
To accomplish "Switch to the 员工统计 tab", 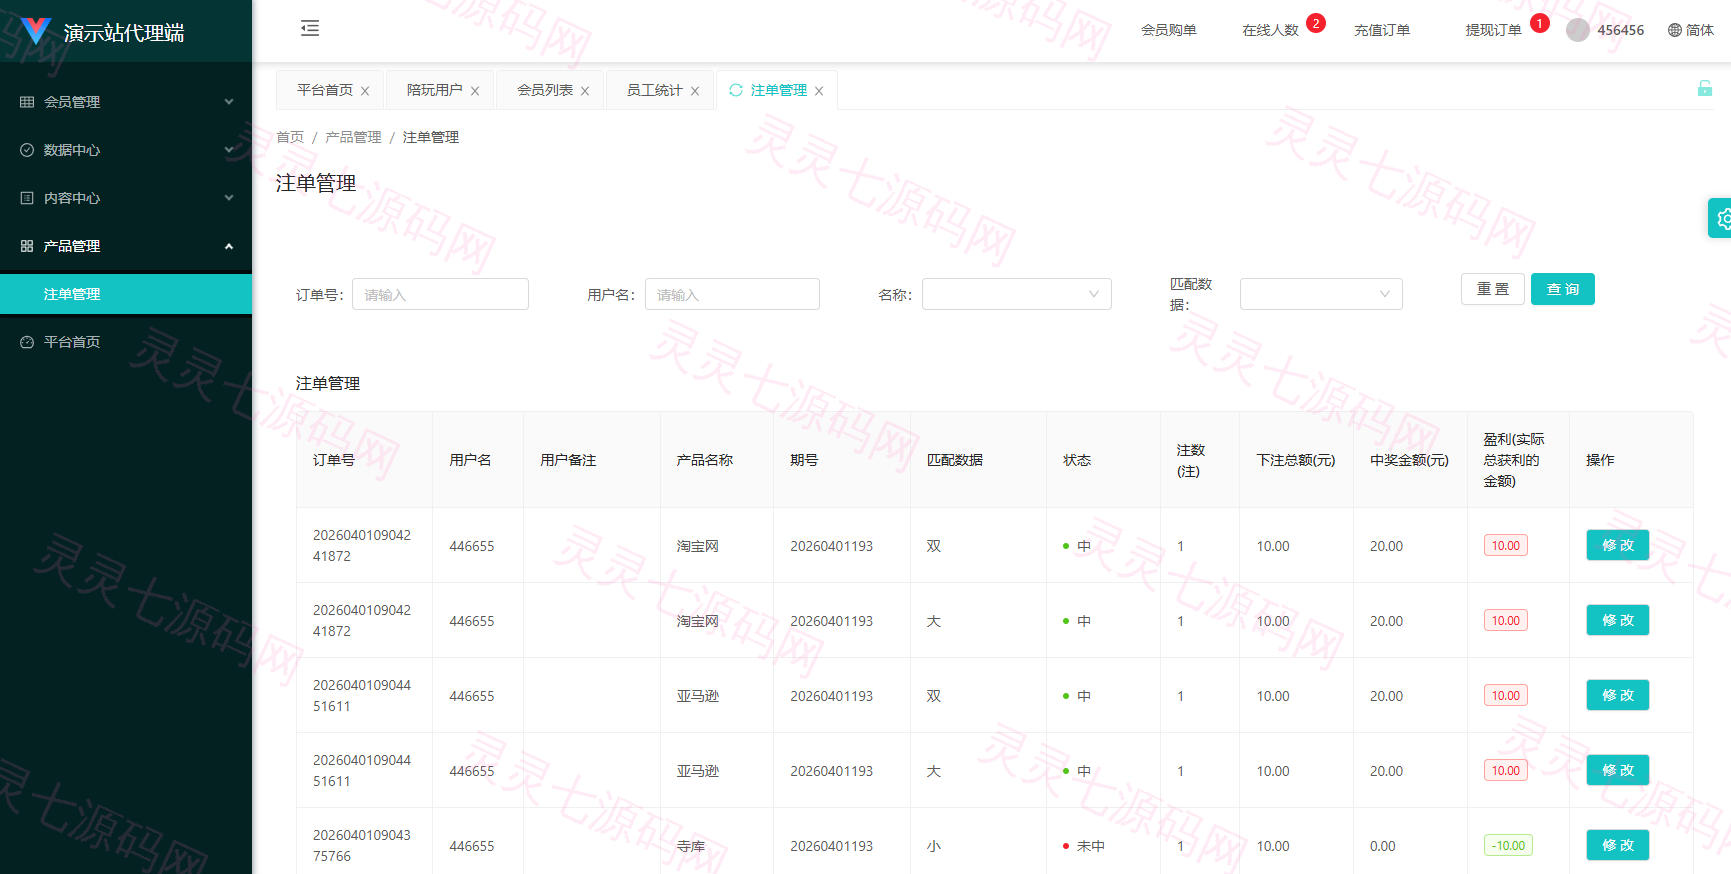I will pyautogui.click(x=655, y=90).
